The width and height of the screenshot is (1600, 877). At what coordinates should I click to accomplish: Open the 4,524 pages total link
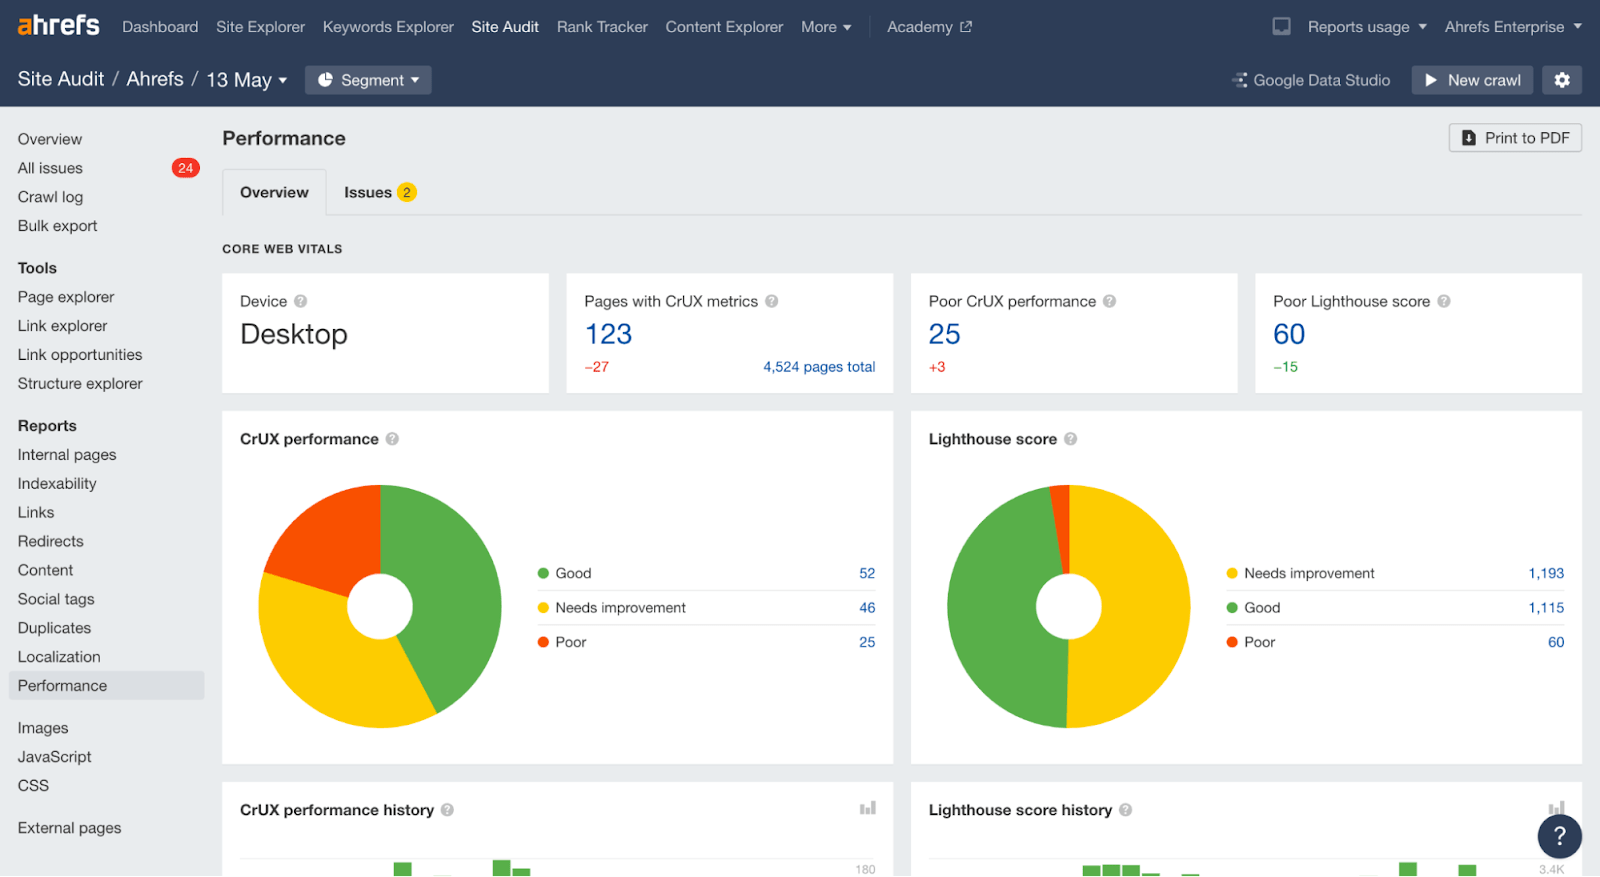pos(819,367)
